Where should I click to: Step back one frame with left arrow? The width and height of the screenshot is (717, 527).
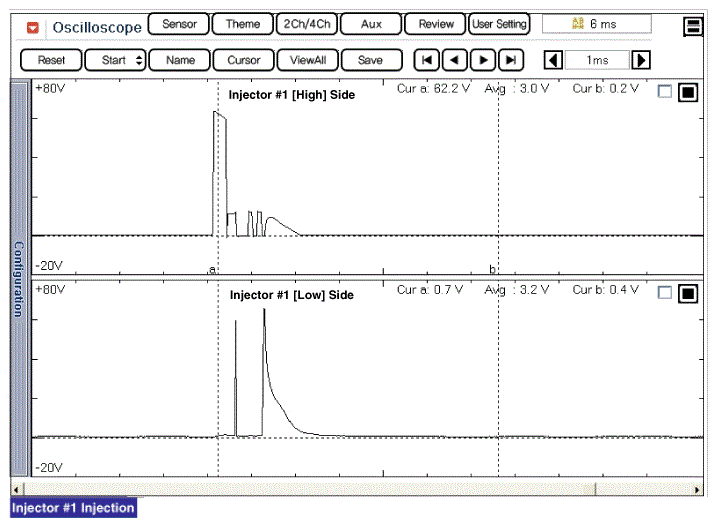(455, 60)
